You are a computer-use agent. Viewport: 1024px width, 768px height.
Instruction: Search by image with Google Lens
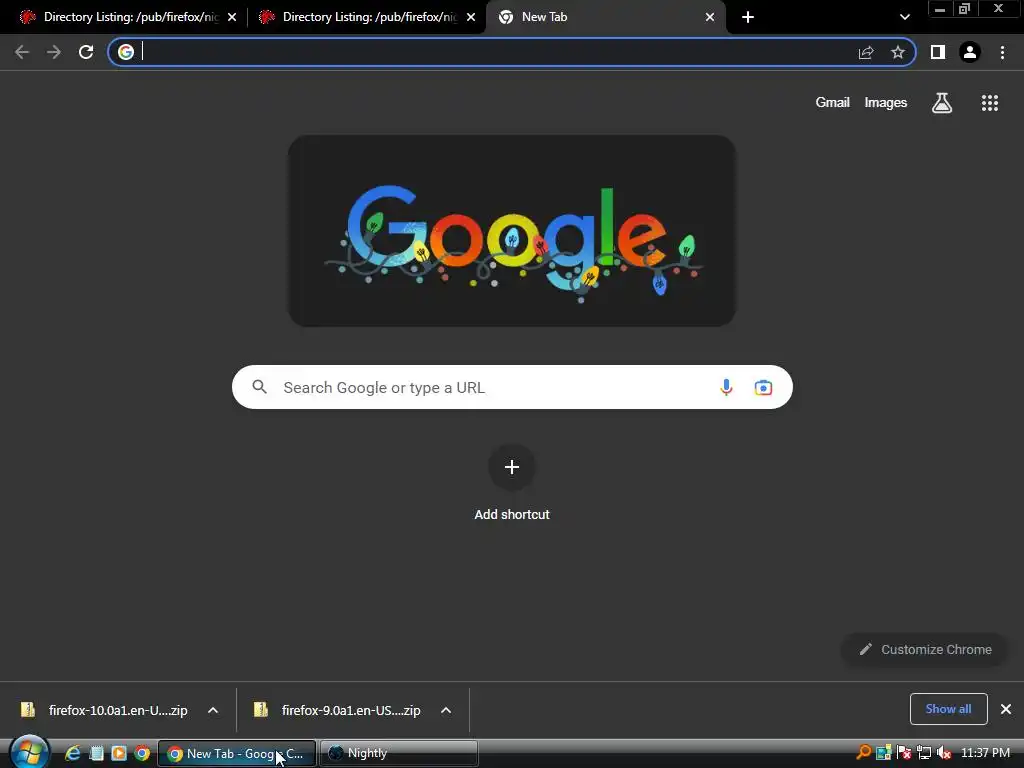[x=763, y=387]
